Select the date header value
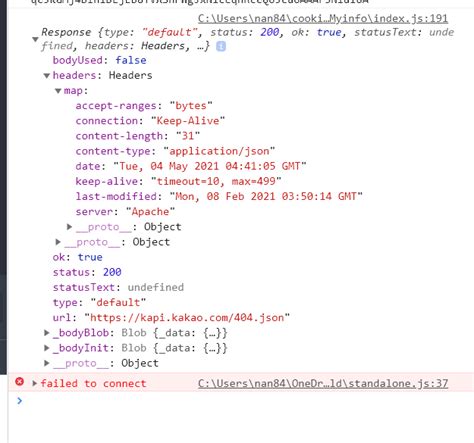Screen dimensions: 474x443 point(210,166)
